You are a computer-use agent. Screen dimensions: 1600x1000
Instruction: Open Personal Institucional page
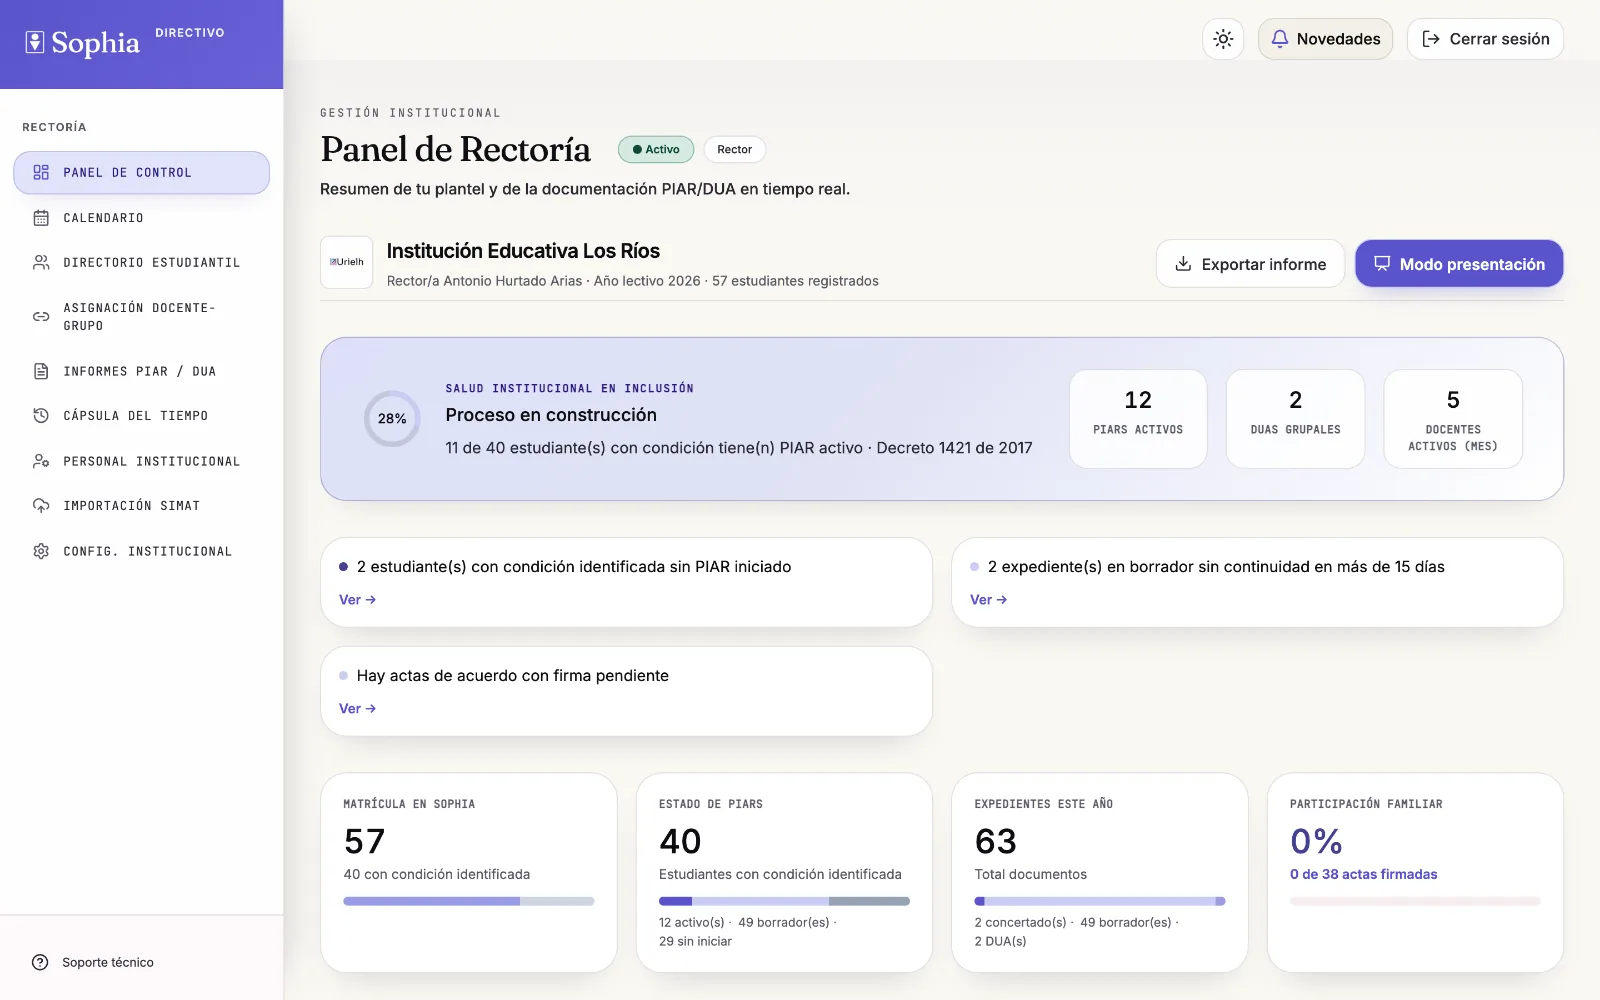(x=141, y=461)
